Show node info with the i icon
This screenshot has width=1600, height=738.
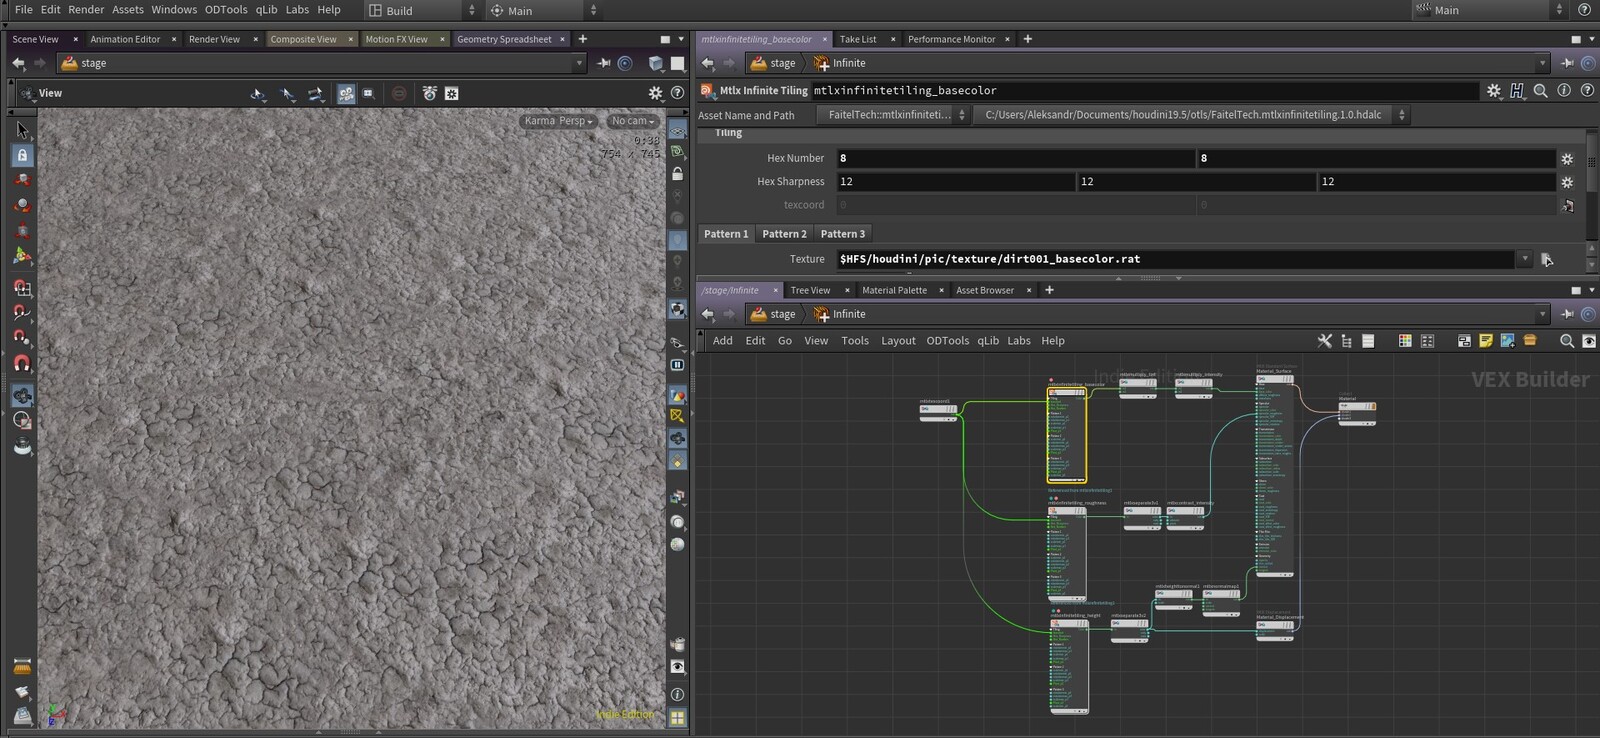coord(1564,90)
